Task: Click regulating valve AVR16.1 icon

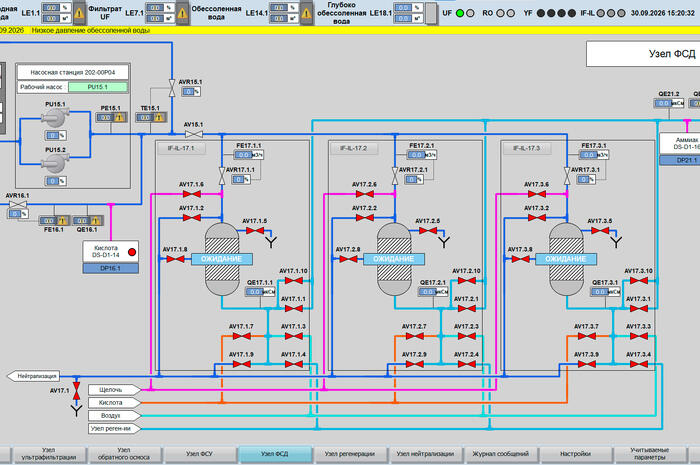Action: [x=18, y=204]
